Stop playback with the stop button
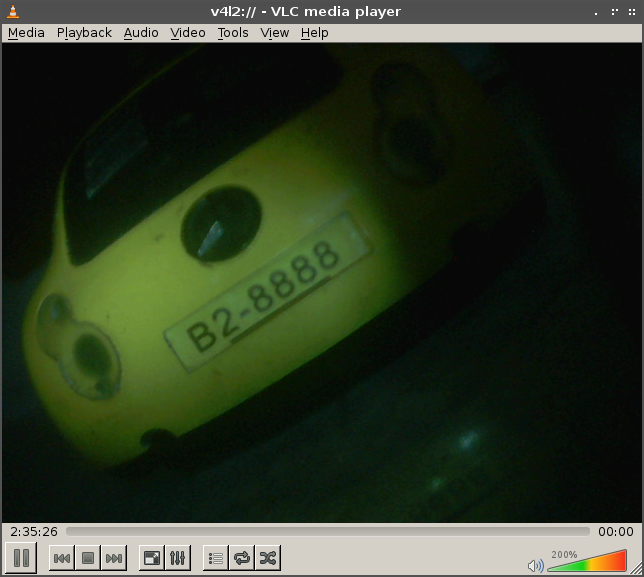644x577 pixels. coord(88,558)
